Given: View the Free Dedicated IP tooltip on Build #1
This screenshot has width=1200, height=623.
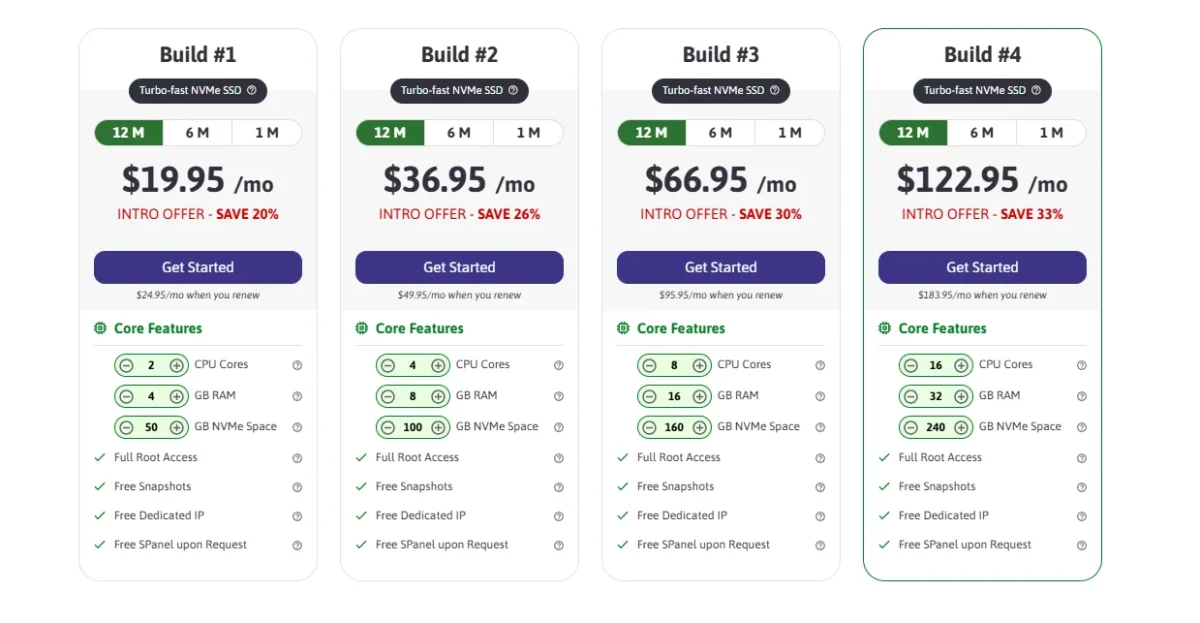Looking at the screenshot, I should tap(297, 516).
